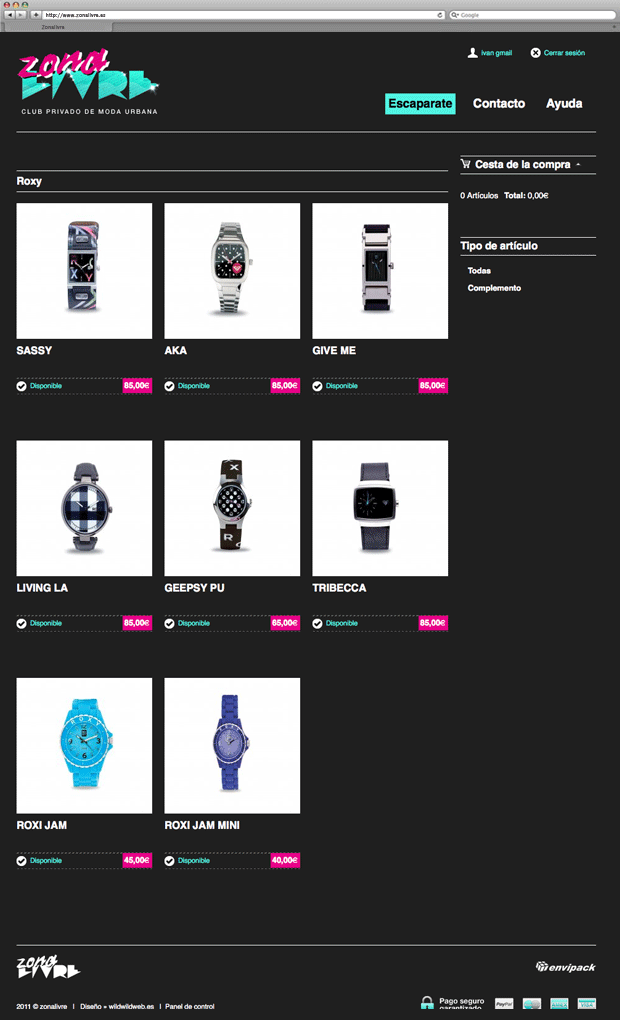Click the browser back arrow button

click(9, 14)
